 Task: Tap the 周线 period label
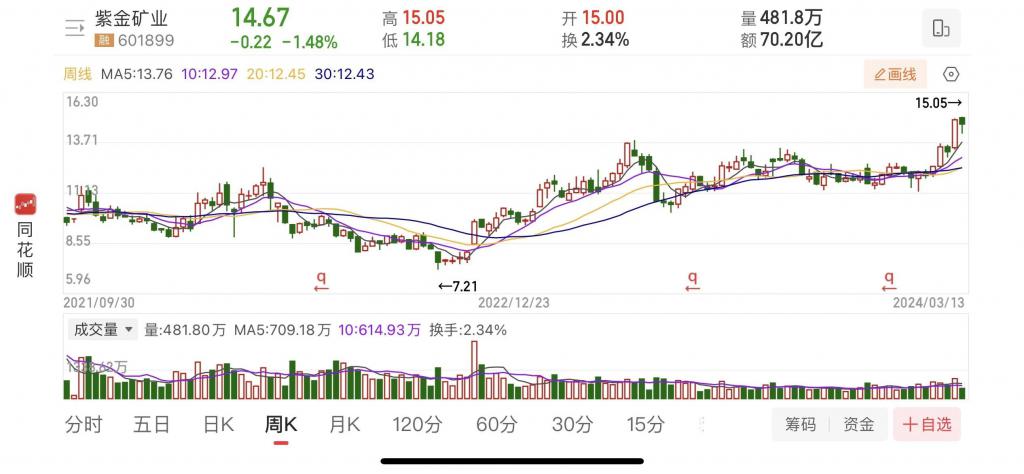78,74
